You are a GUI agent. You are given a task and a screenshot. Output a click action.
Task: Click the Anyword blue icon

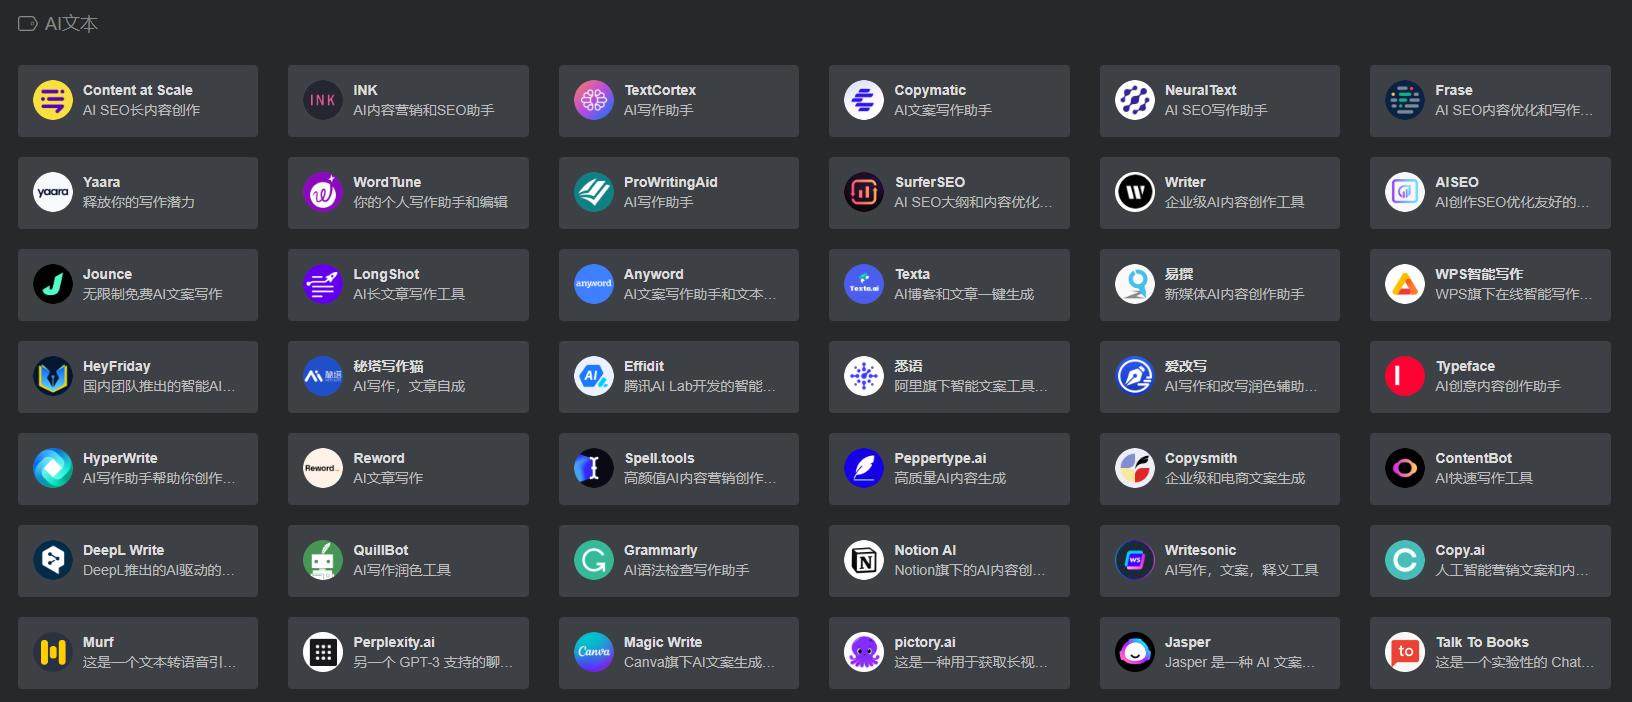tap(594, 285)
